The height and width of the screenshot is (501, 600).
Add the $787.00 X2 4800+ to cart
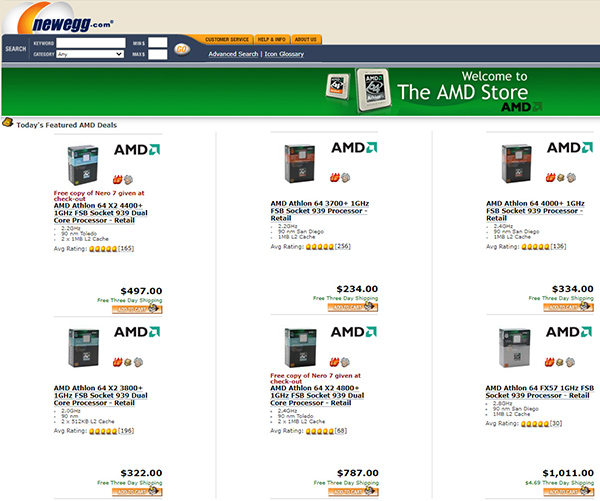click(x=353, y=491)
